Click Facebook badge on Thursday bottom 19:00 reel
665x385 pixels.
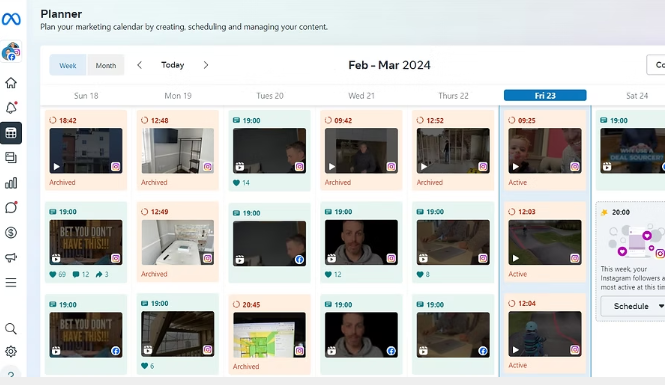[483, 351]
